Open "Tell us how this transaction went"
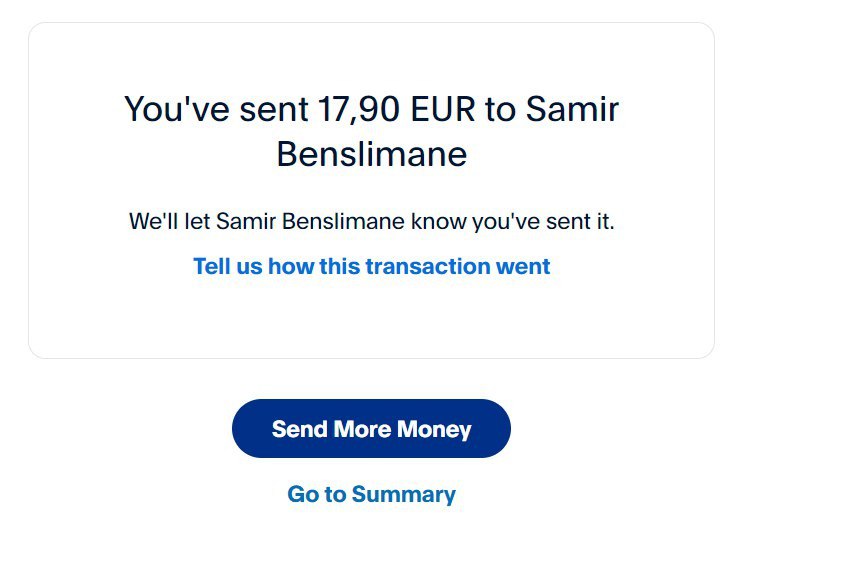The image size is (846, 562). point(371,267)
